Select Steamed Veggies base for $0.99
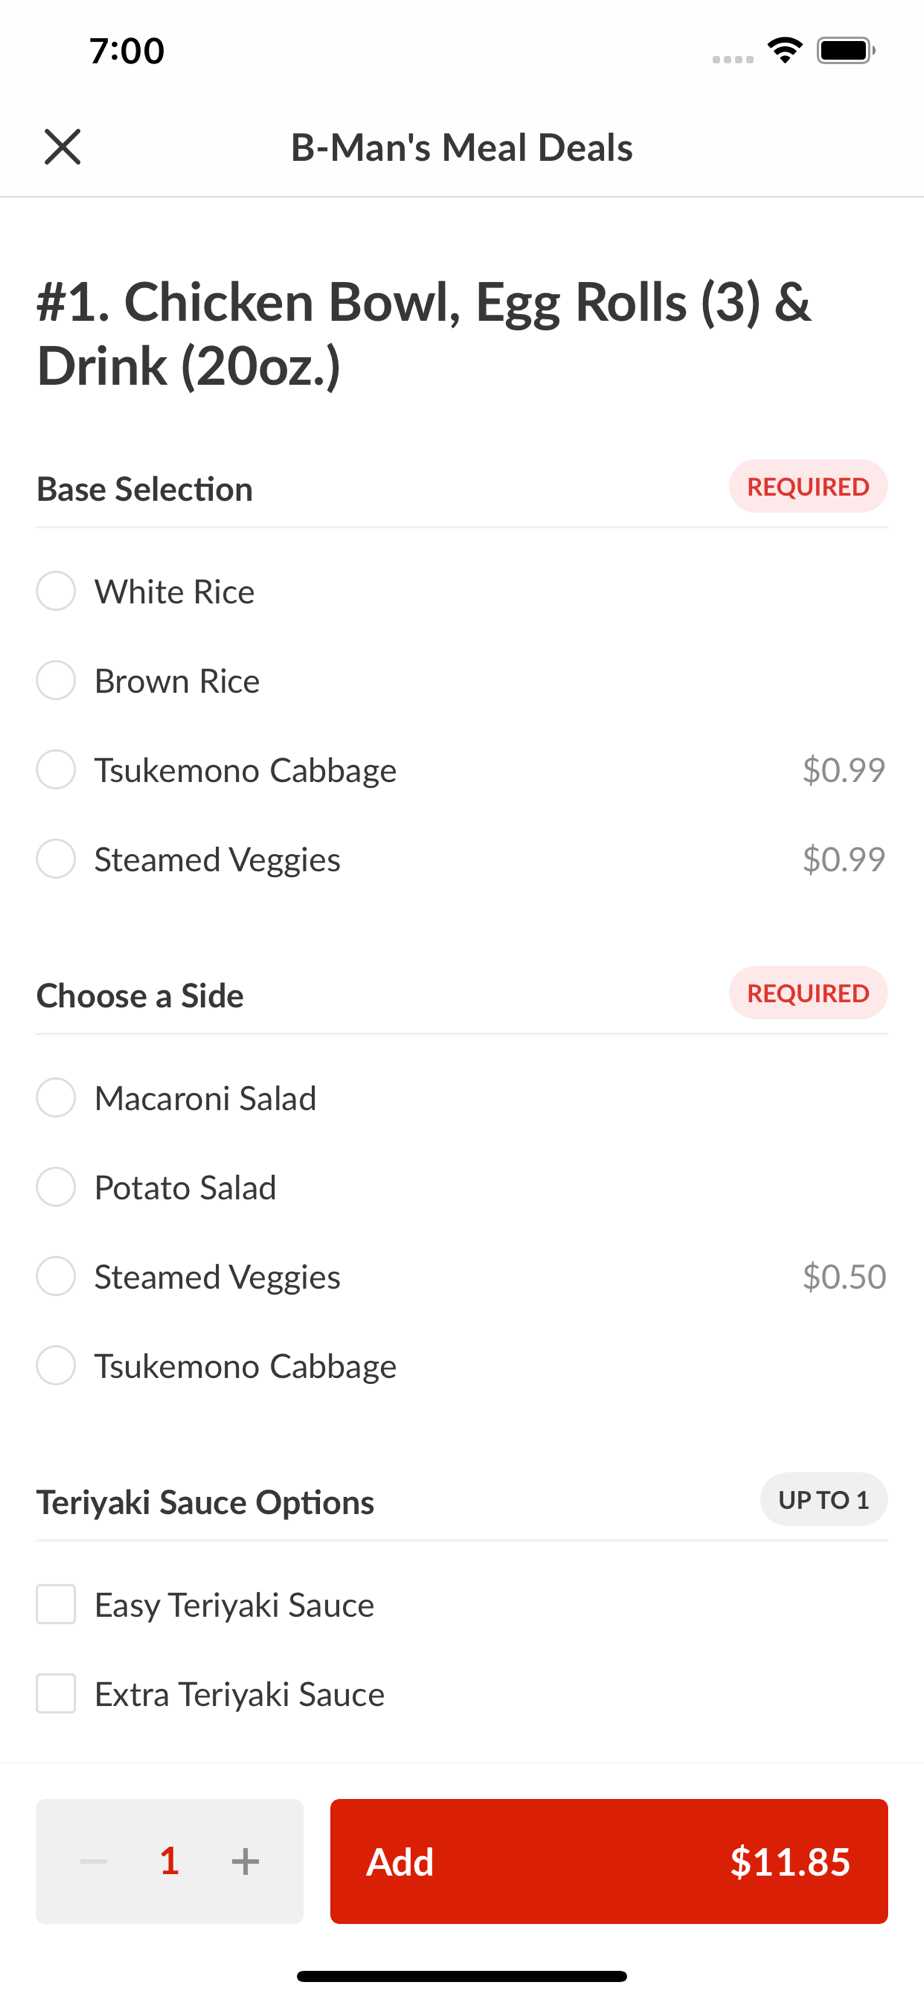924x2000 pixels. click(x=56, y=859)
